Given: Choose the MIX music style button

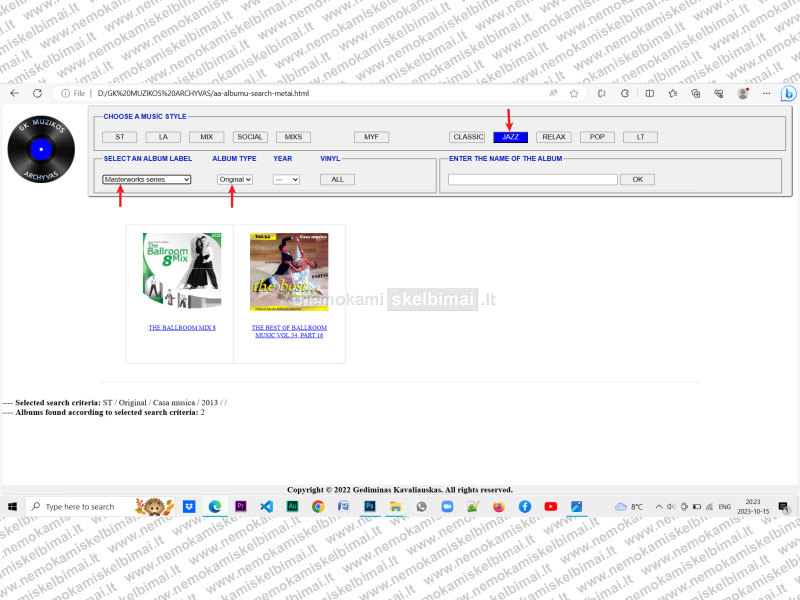Looking at the screenshot, I should (206, 137).
